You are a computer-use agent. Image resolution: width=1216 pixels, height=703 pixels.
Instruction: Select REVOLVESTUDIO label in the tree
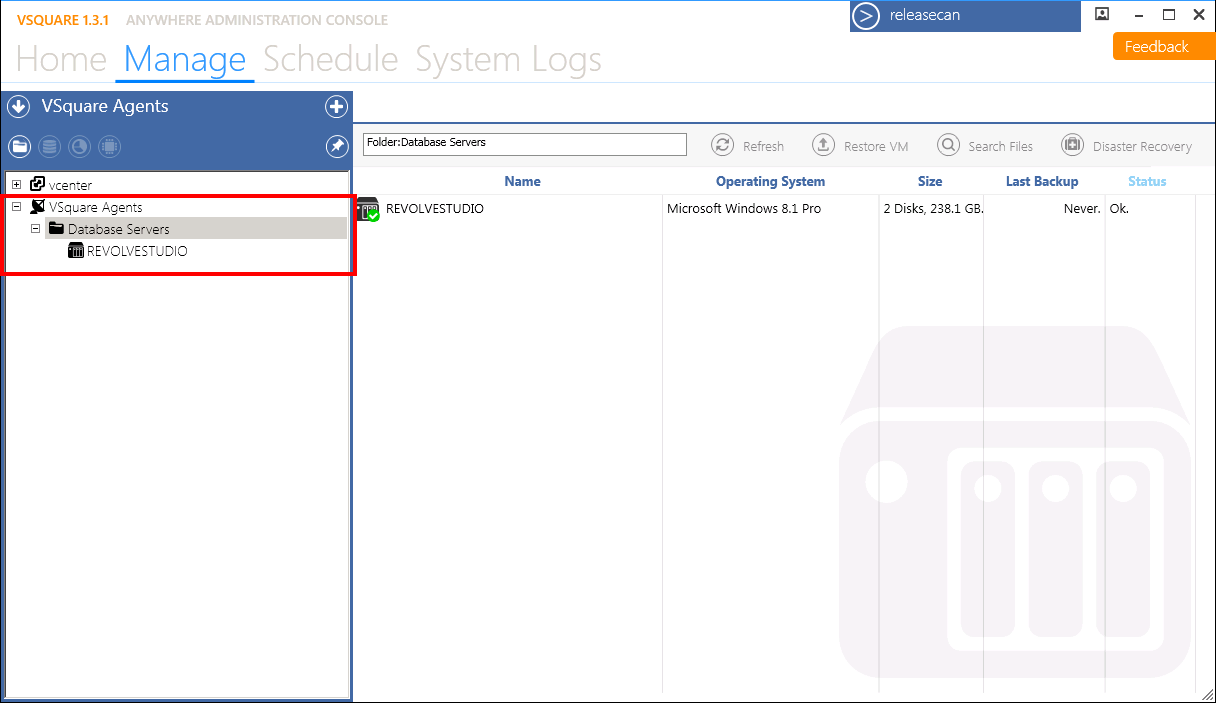[x=137, y=251]
